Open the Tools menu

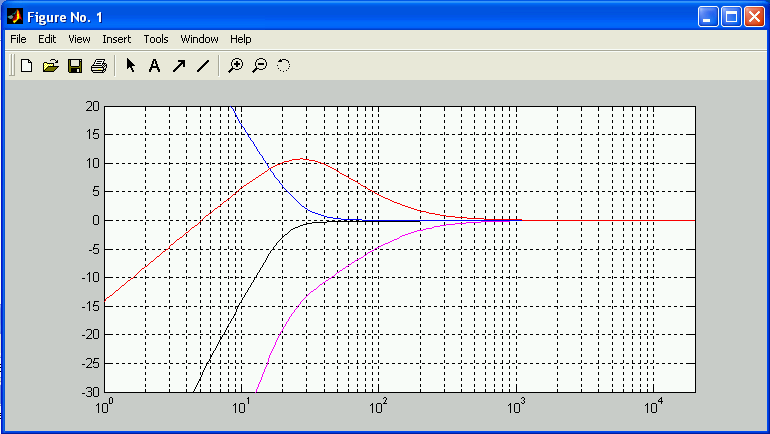(156, 39)
